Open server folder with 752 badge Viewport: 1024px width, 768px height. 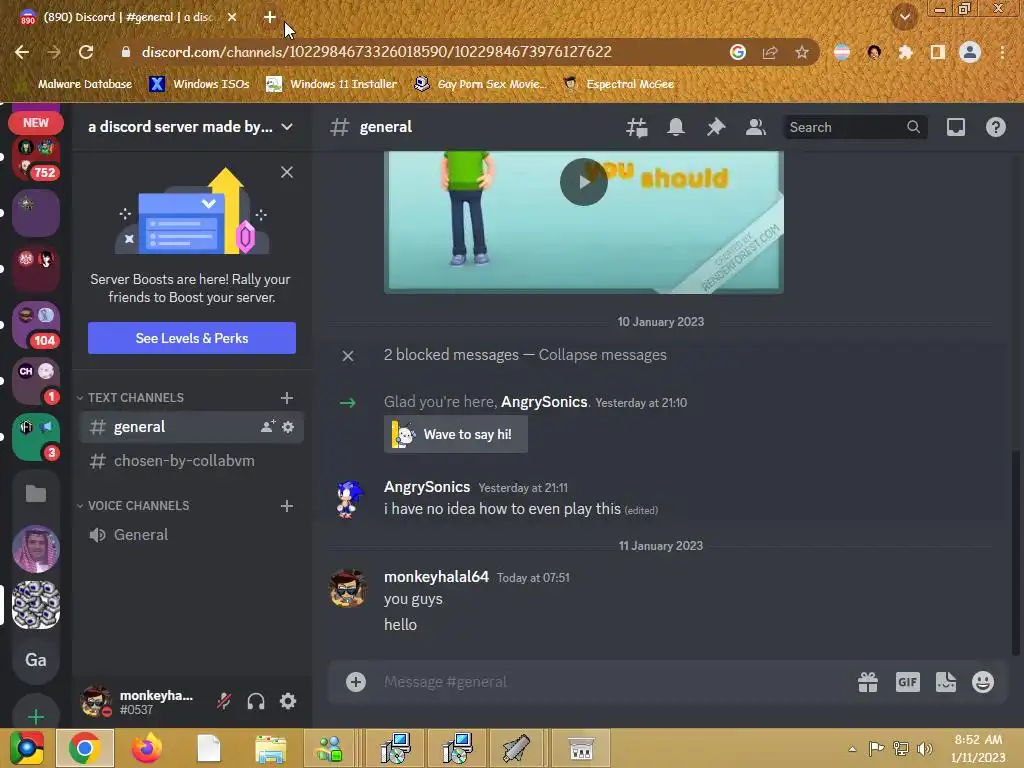tap(36, 158)
